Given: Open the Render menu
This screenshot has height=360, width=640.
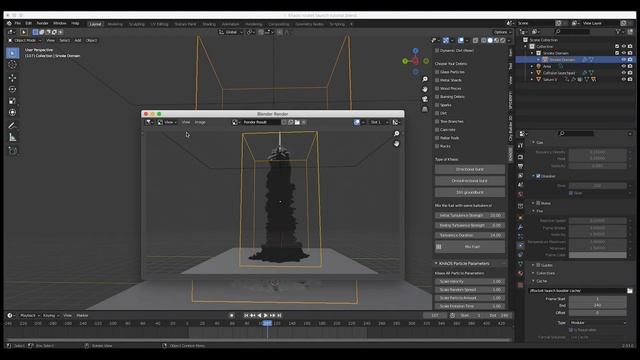Looking at the screenshot, I should (x=42, y=23).
